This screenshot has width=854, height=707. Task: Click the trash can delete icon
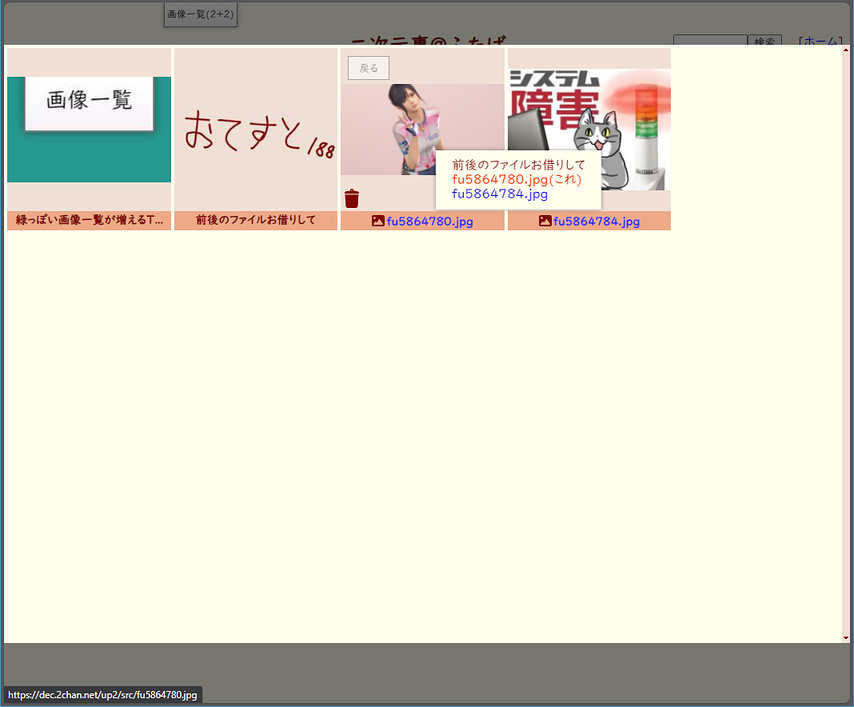(351, 198)
